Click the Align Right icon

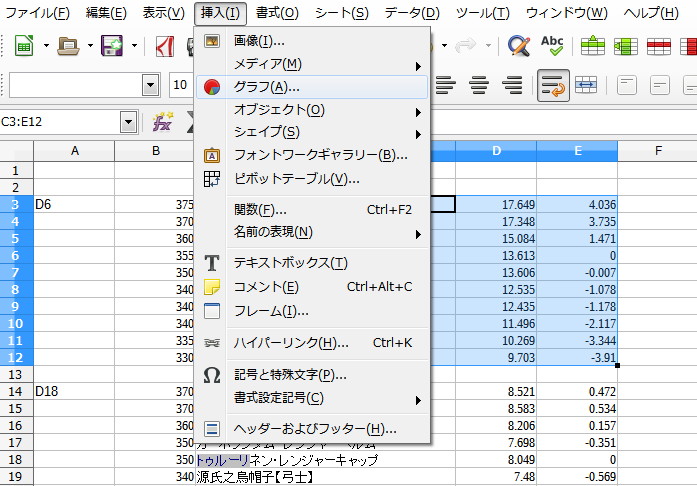click(x=512, y=84)
